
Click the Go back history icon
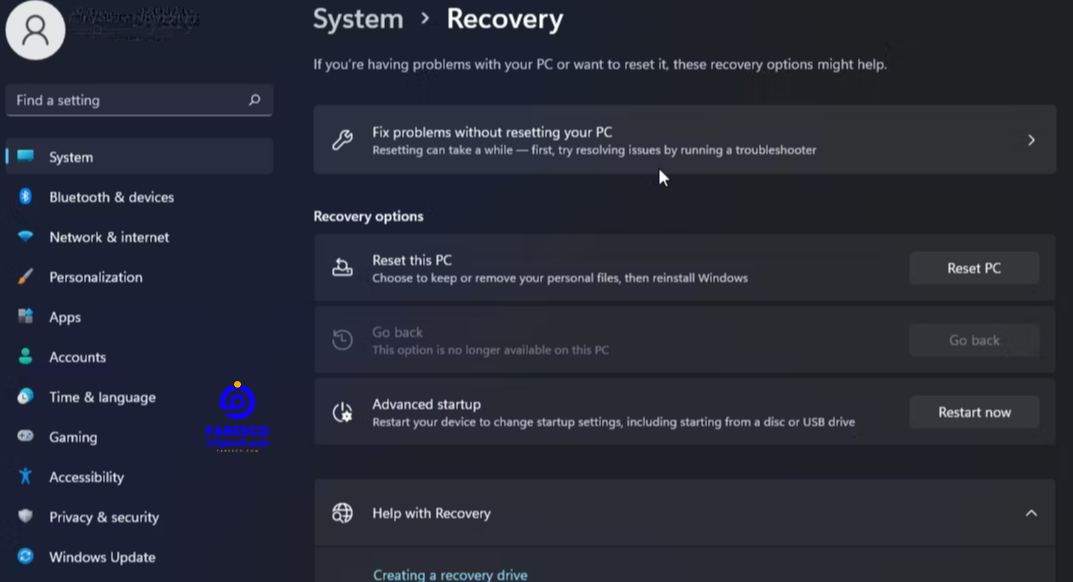342,340
